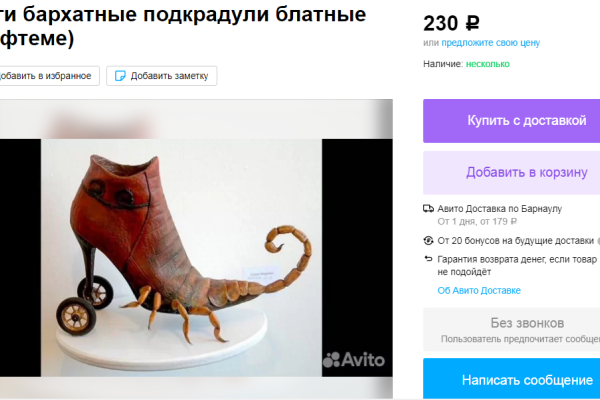Click the note icon beside Добавить заметку
Viewport: 600px width, 400px height.
(120, 76)
